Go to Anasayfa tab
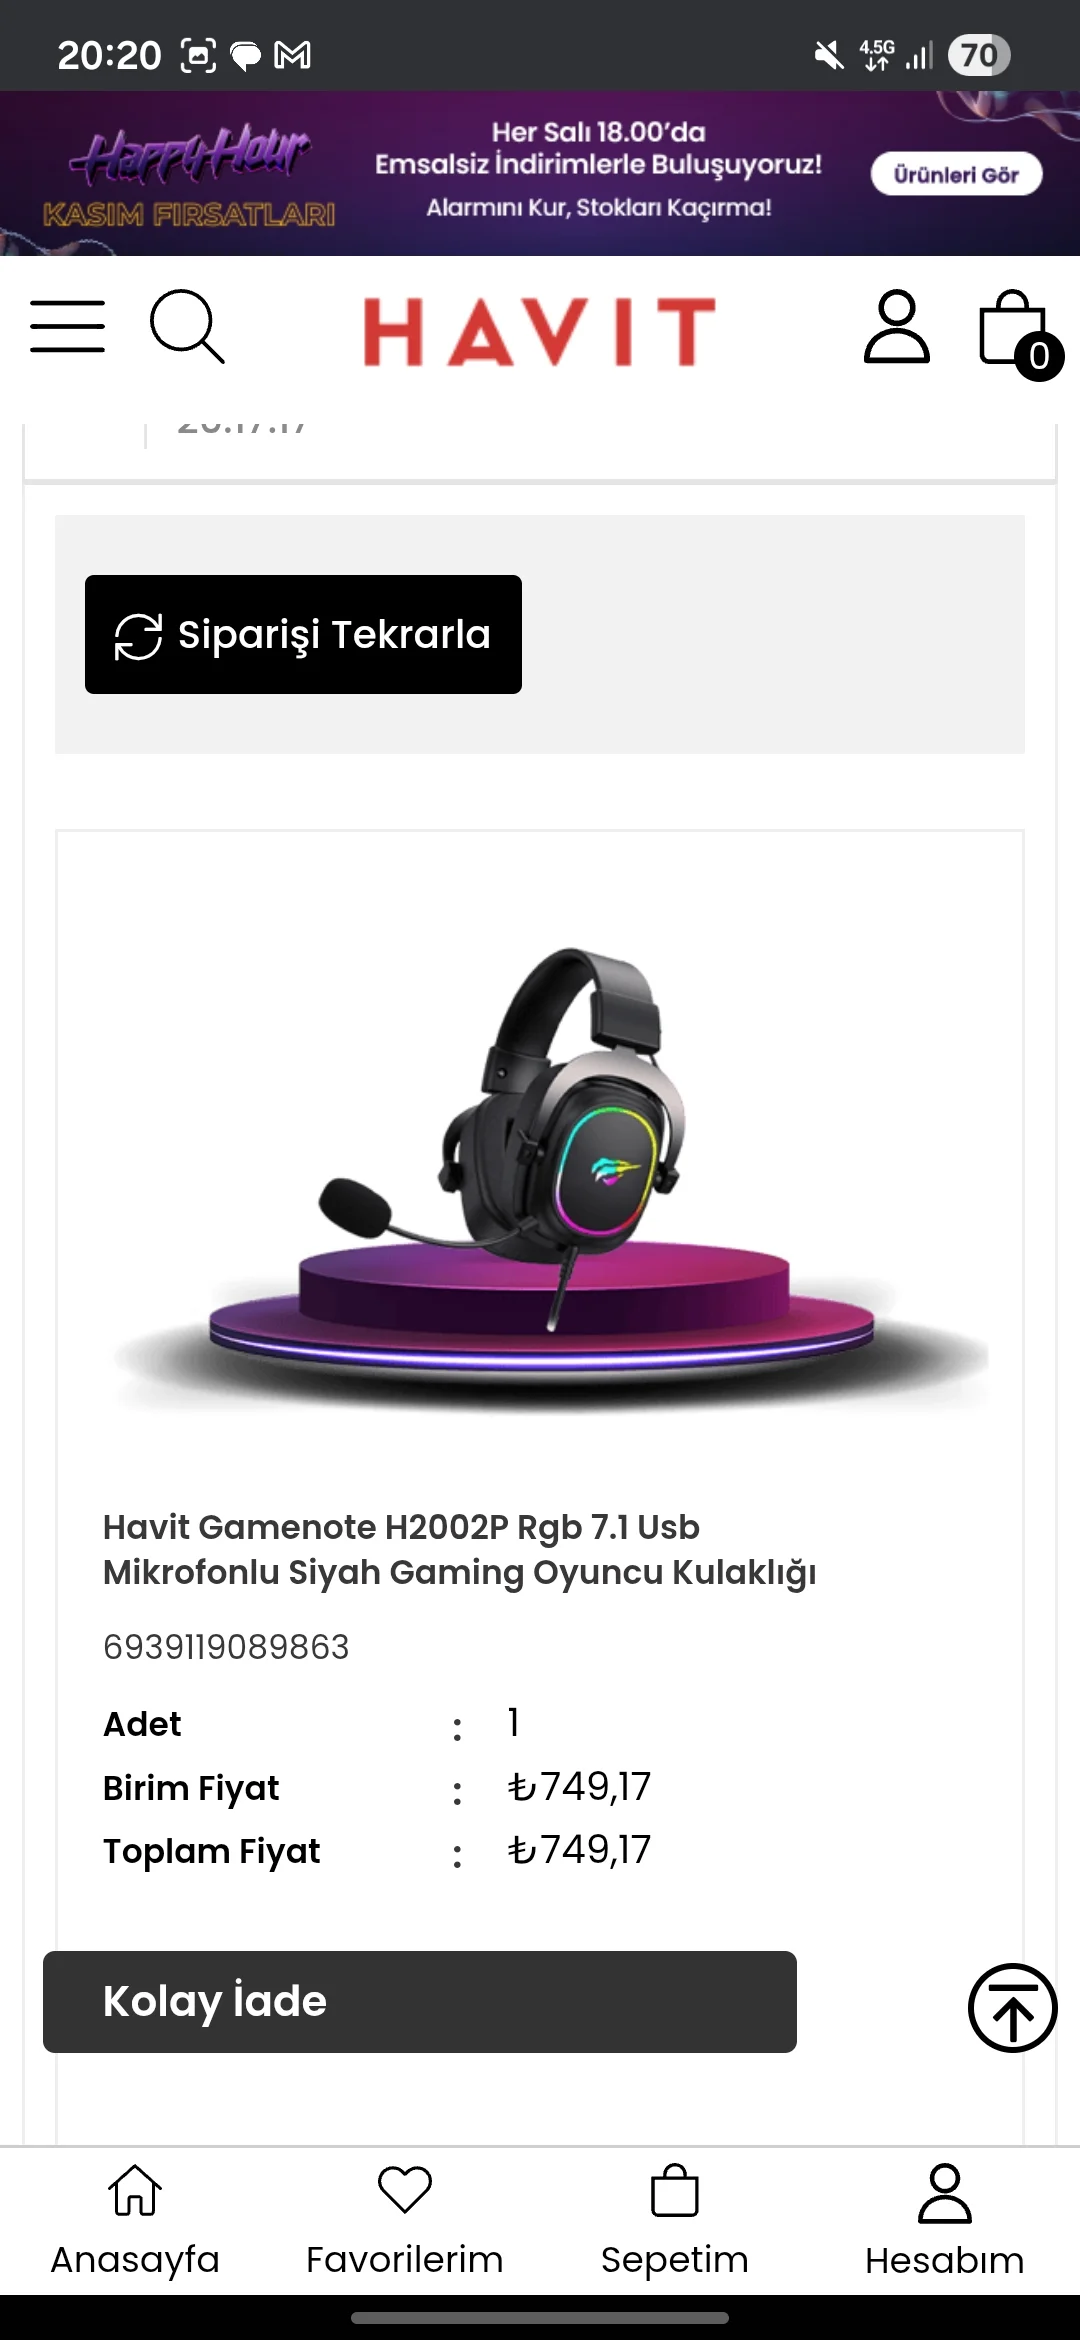The height and width of the screenshot is (2340, 1080). 135,2221
